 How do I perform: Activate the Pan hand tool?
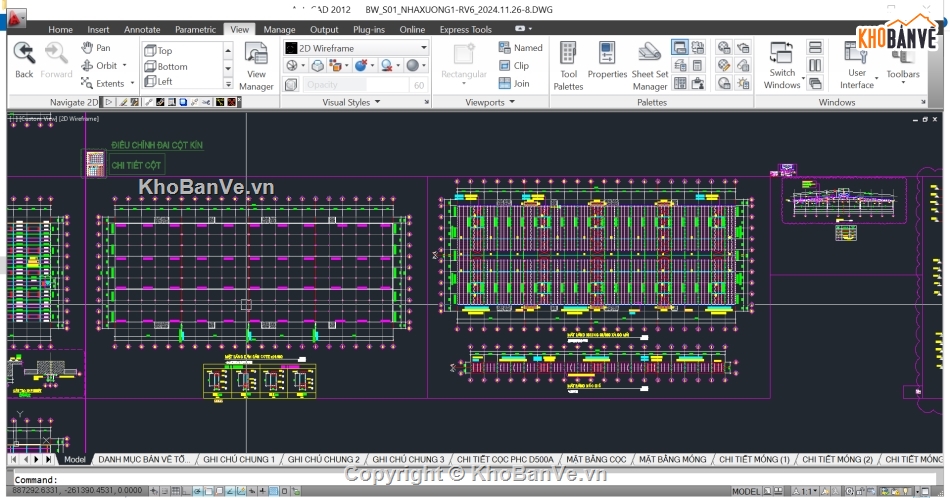[x=96, y=47]
